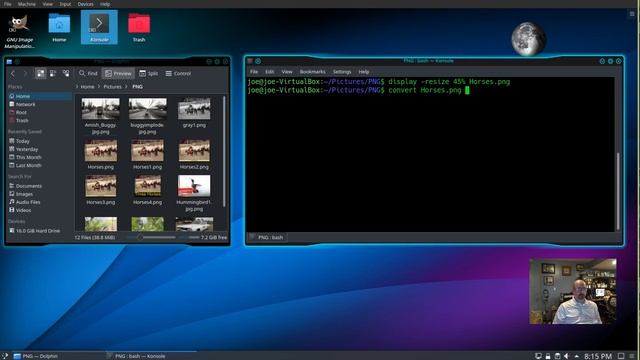Select the PNG : bash Konsole tab
This screenshot has height=360, width=640.
pyautogui.click(x=267, y=237)
